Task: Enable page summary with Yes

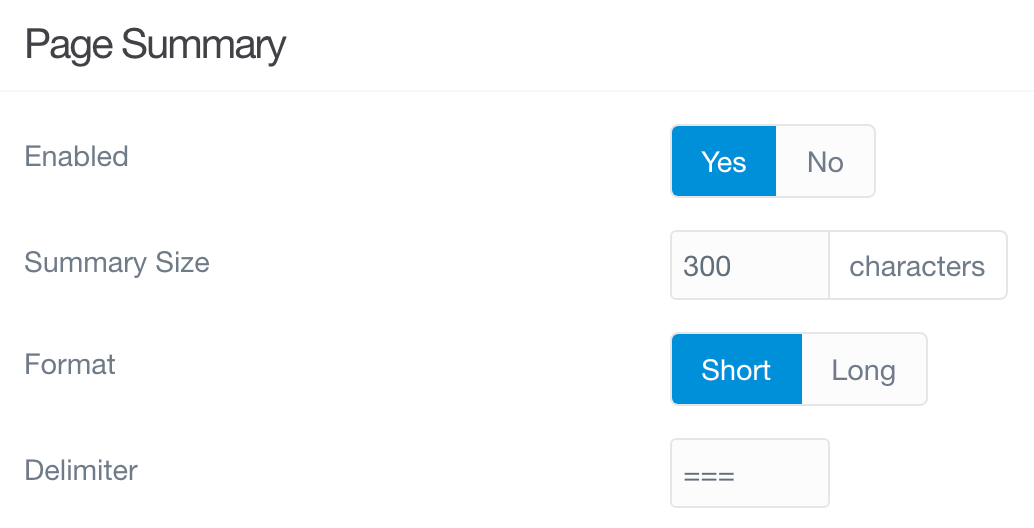Action: point(723,161)
